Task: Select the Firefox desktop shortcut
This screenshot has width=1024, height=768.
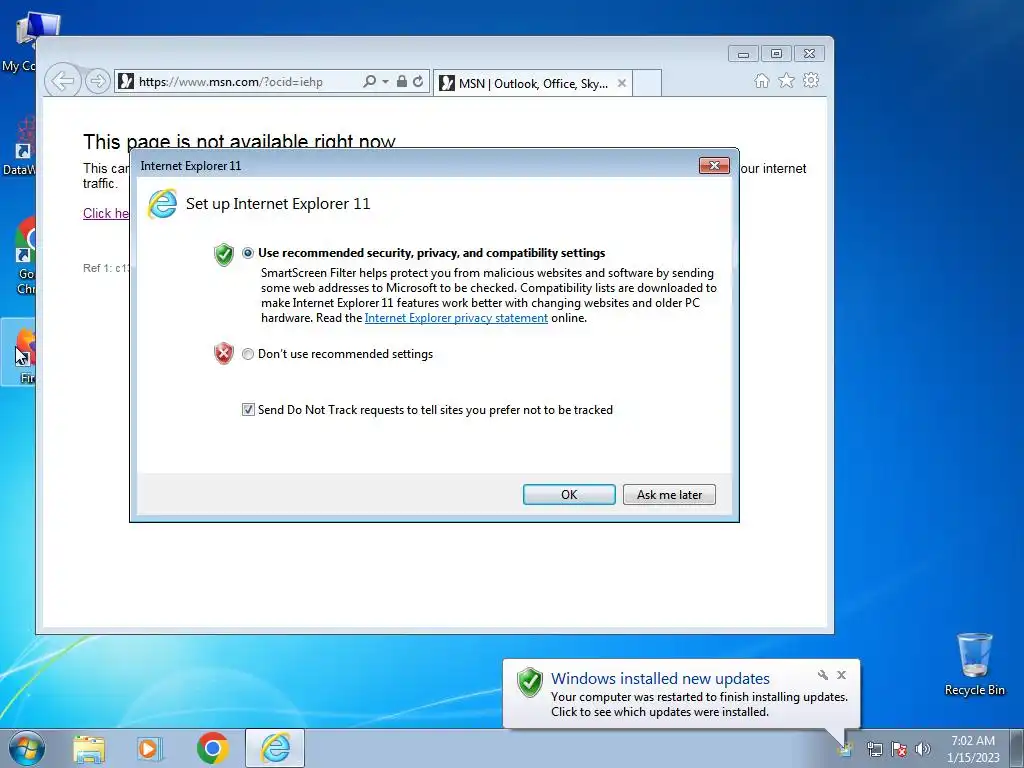Action: click(18, 353)
